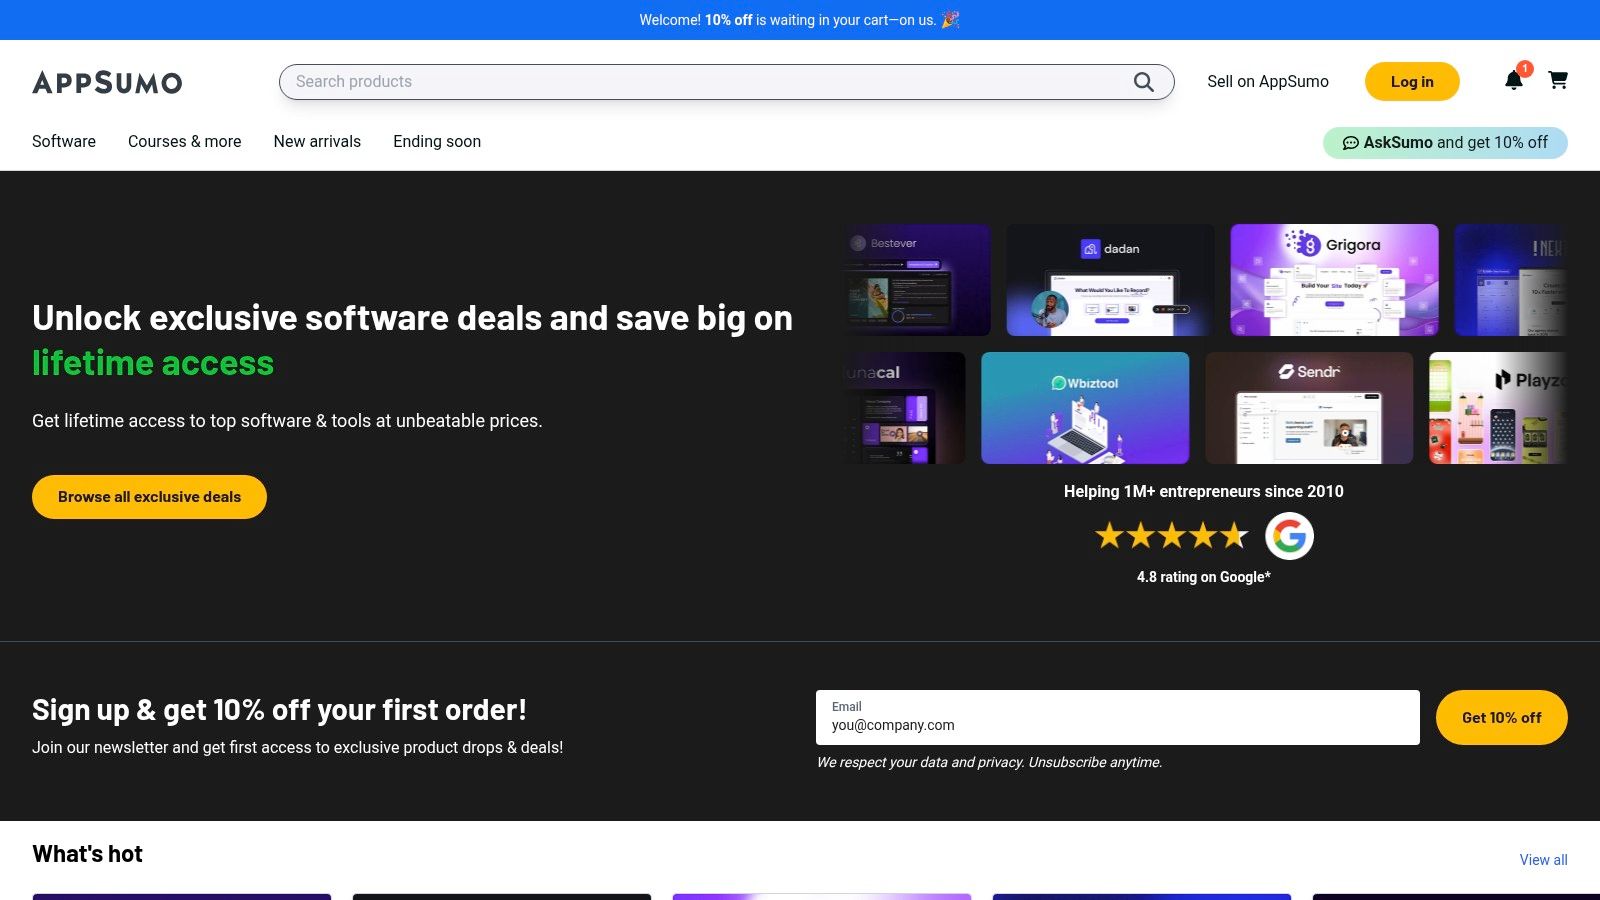Screen dimensions: 1600x900
Task: Click the What's hot heading
Action: click(x=87, y=854)
